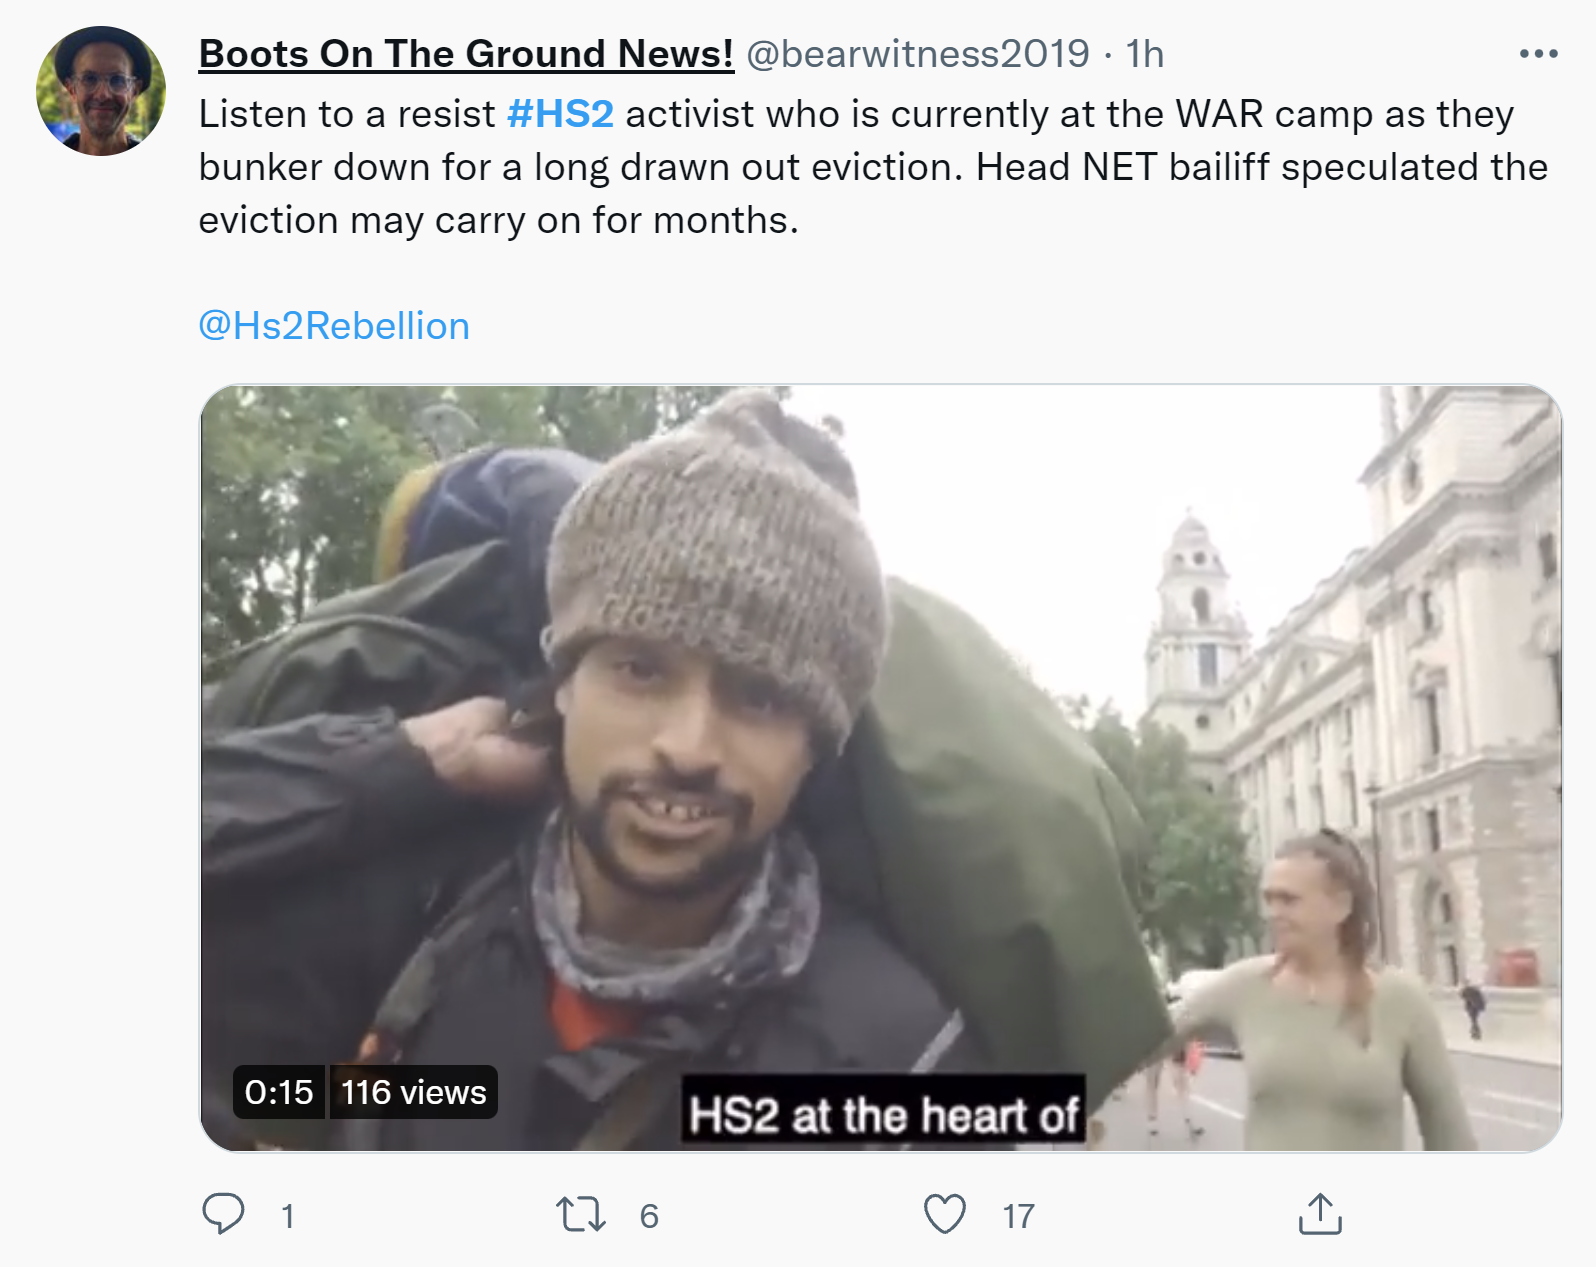Open the @bearwitness2019 handle

coord(917,54)
